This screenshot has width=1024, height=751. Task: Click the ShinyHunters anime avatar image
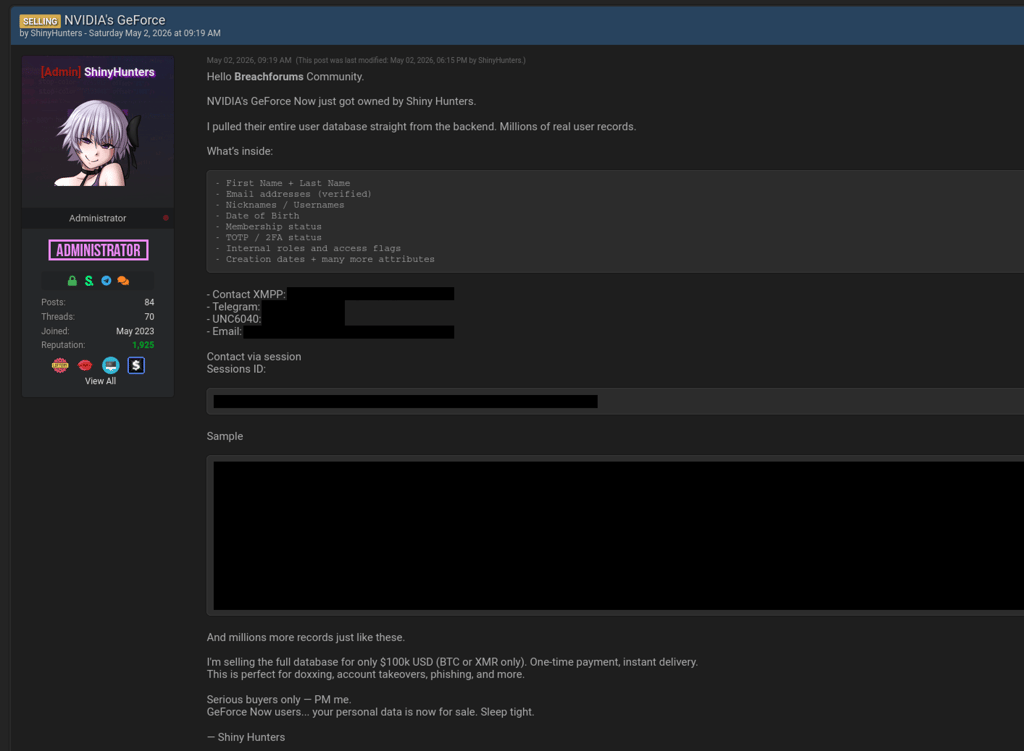click(98, 143)
